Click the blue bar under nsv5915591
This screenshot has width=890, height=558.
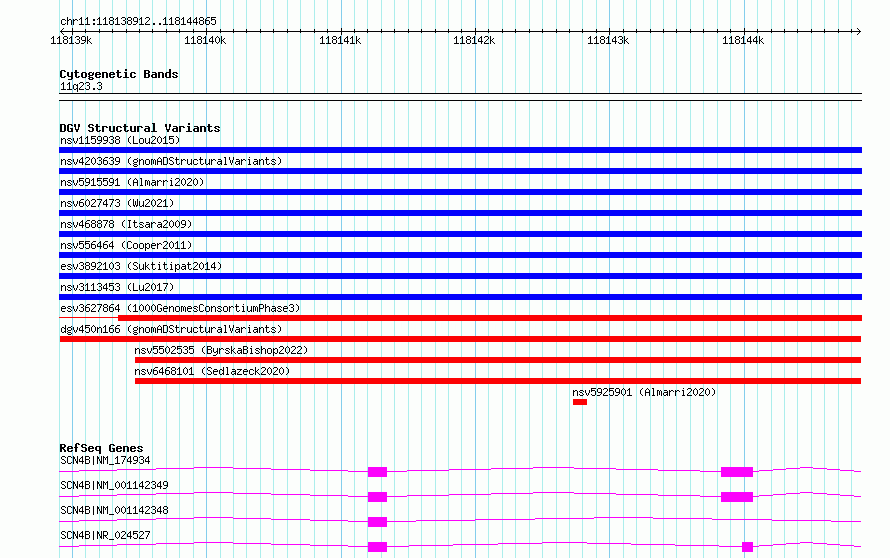pos(460,192)
